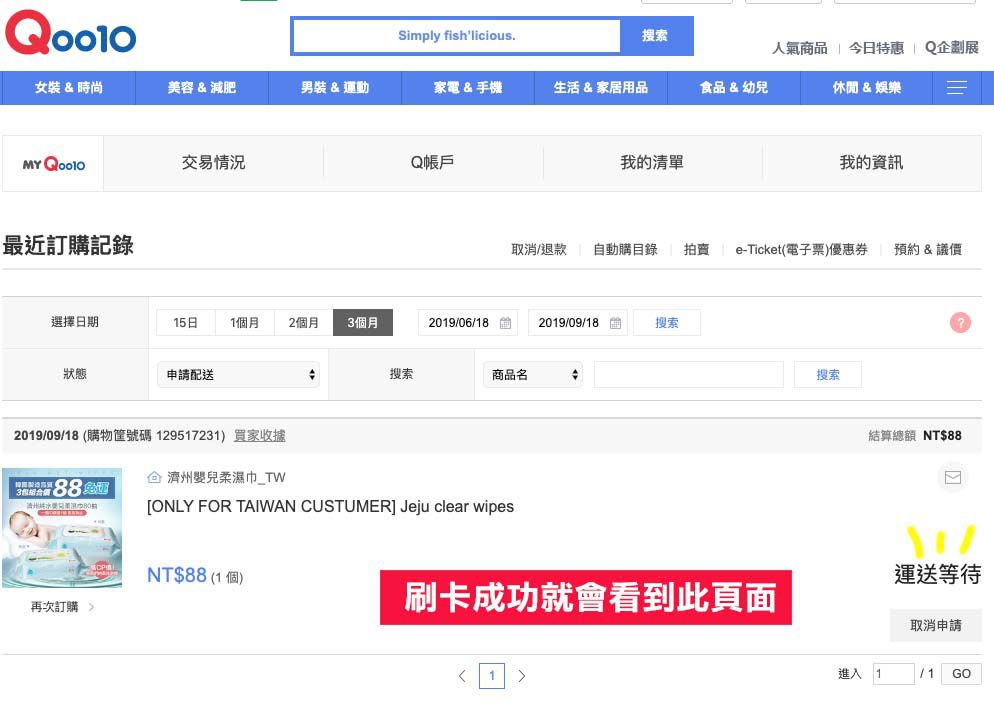
Task: Open the 拍賣 link
Action: click(x=696, y=250)
